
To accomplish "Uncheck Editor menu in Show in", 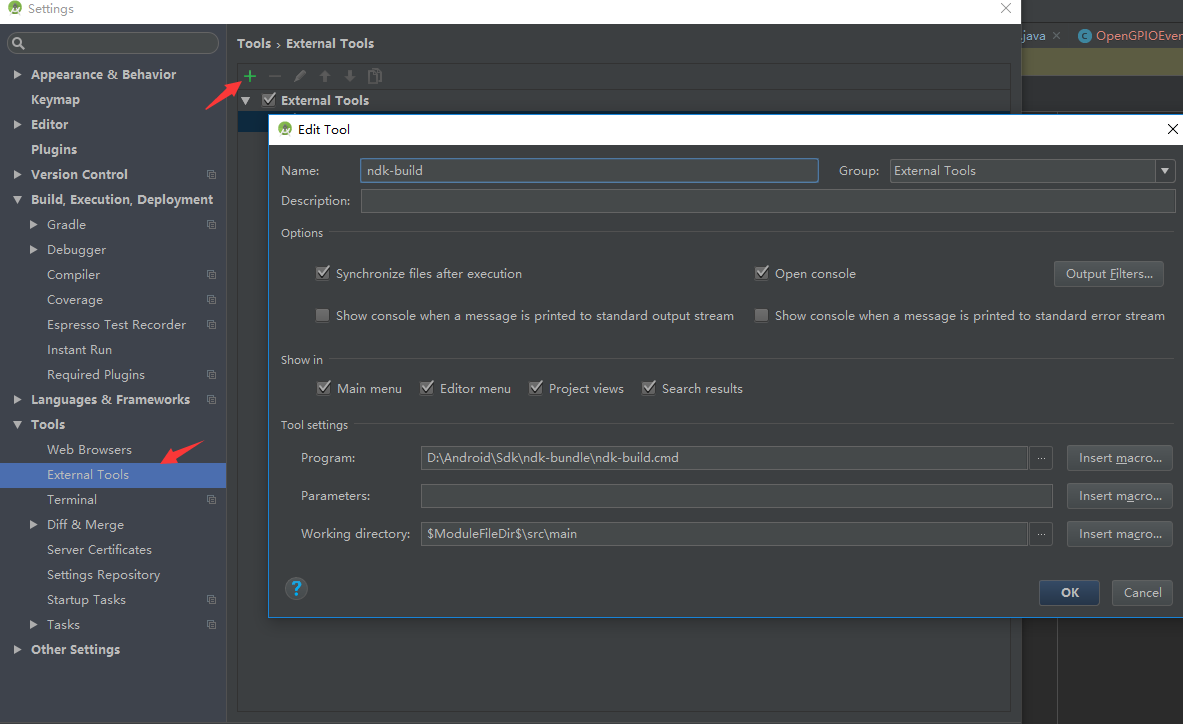I will tap(427, 388).
